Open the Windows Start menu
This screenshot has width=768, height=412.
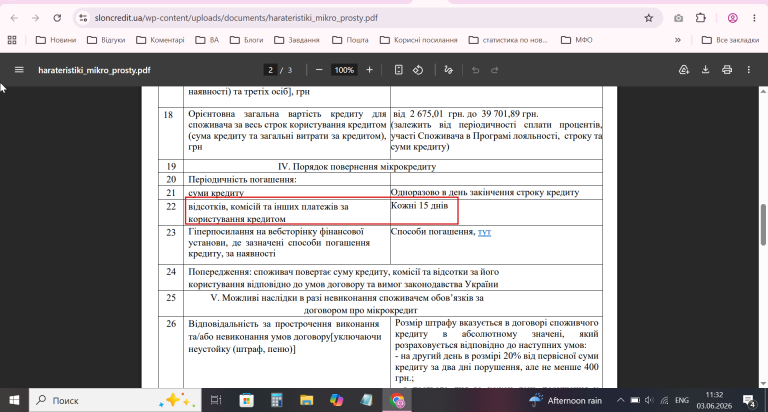point(14,400)
